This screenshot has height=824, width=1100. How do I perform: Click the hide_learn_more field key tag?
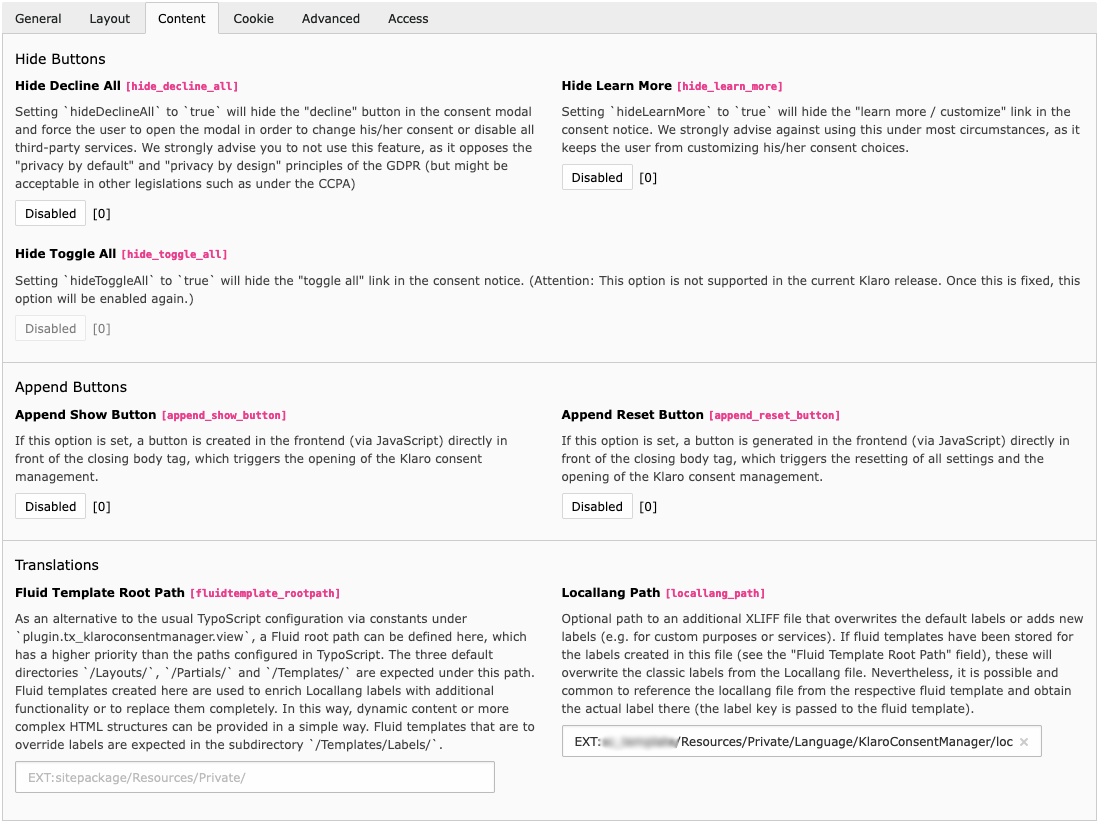(729, 87)
